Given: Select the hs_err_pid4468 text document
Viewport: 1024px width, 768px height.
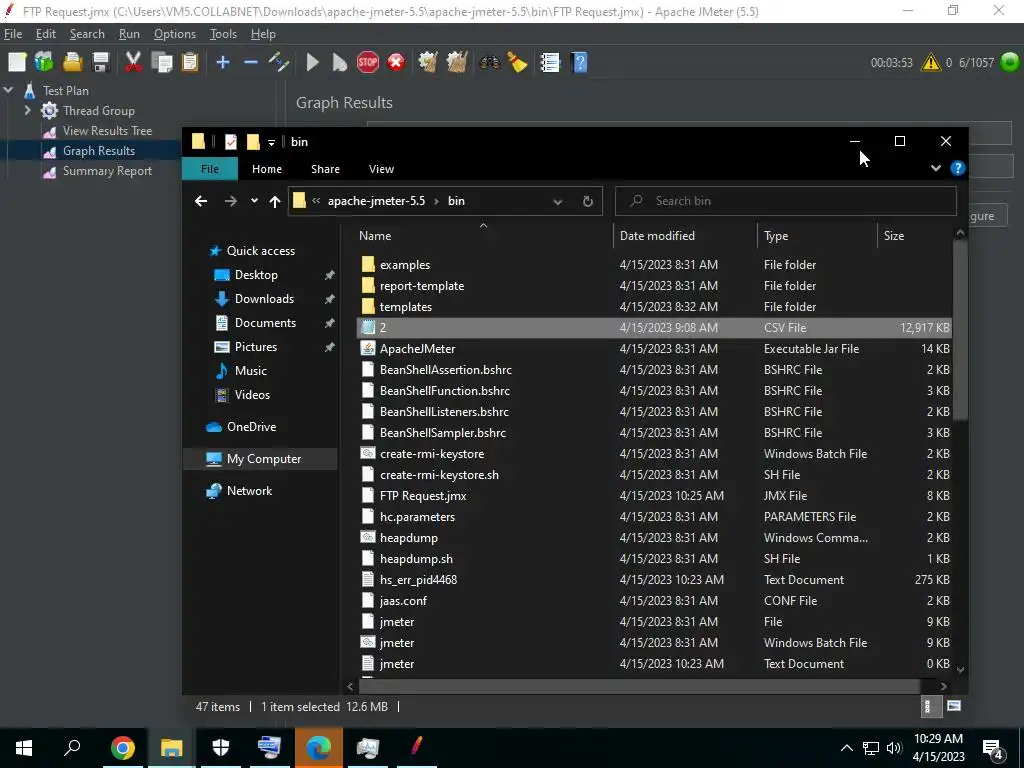Looking at the screenshot, I should 654,580.
